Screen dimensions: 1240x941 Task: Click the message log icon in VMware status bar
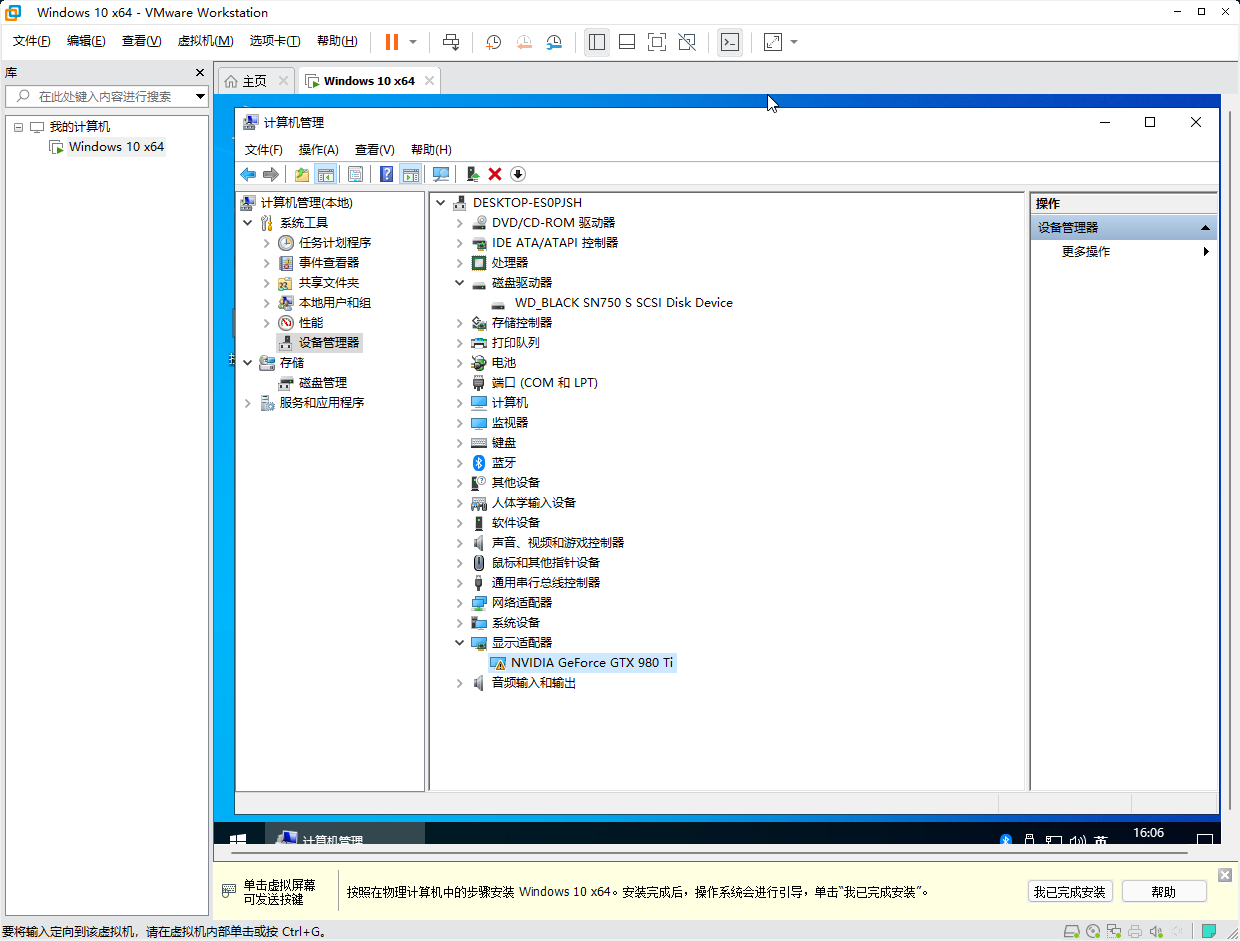pyautogui.click(x=1209, y=931)
